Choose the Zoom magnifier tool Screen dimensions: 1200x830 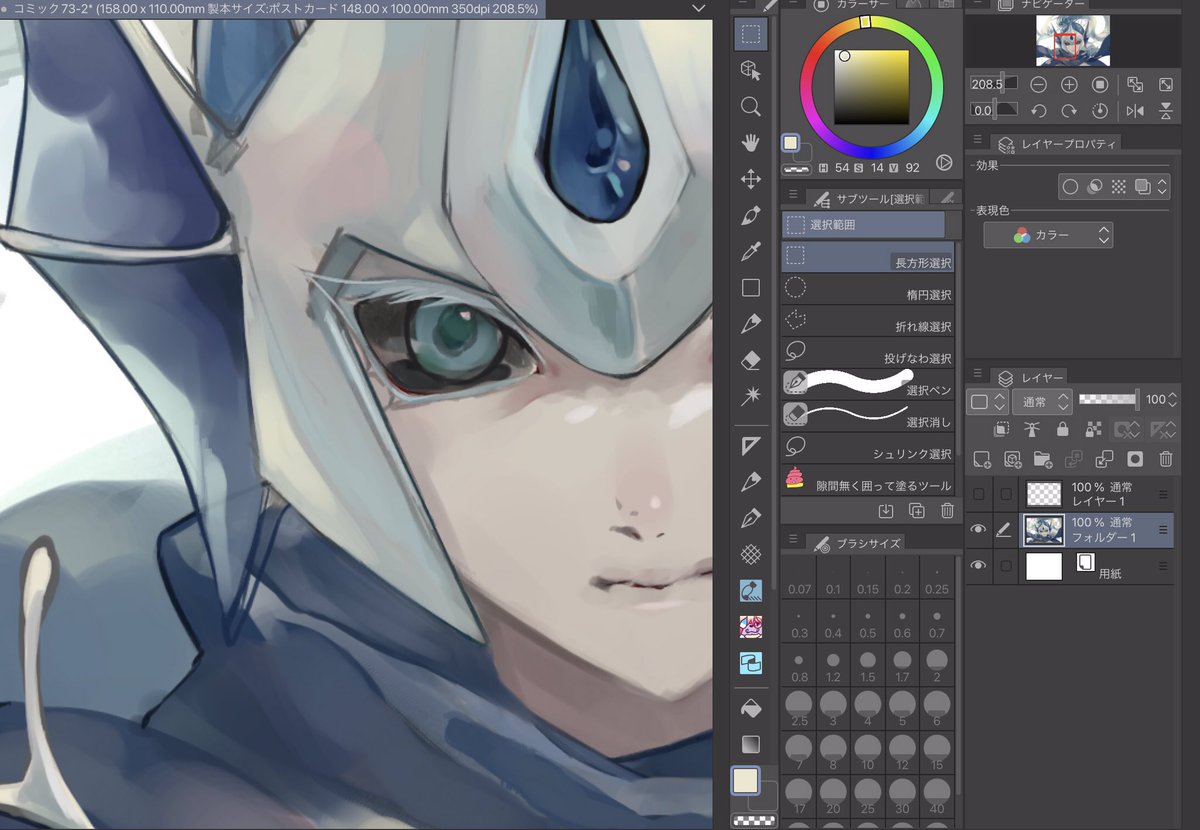pos(750,106)
